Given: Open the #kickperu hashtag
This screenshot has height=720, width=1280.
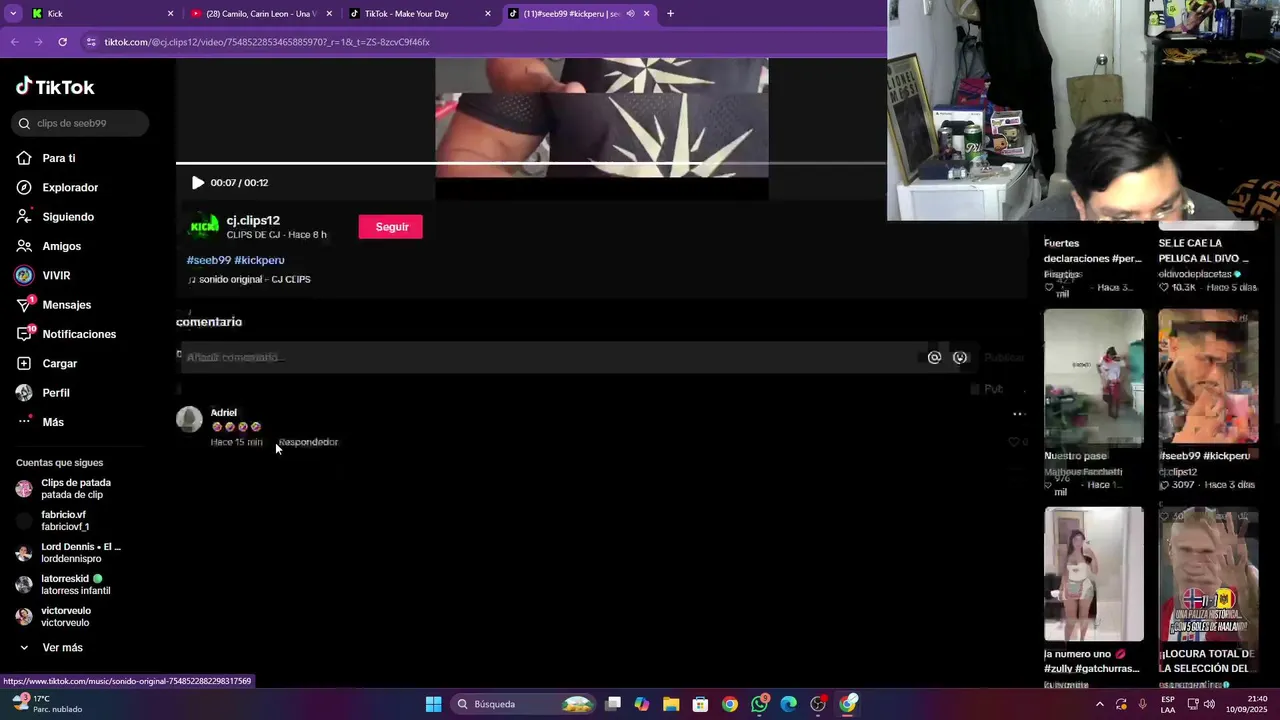Looking at the screenshot, I should (x=259, y=260).
